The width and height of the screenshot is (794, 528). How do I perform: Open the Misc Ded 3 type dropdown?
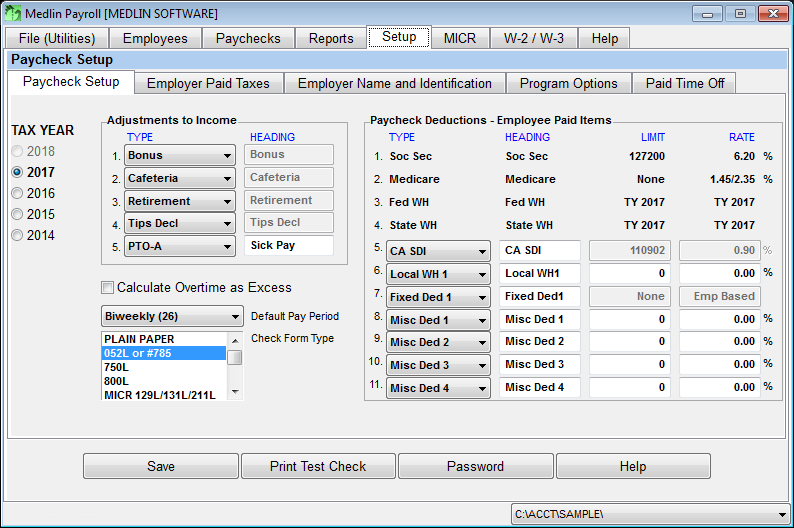pos(438,365)
